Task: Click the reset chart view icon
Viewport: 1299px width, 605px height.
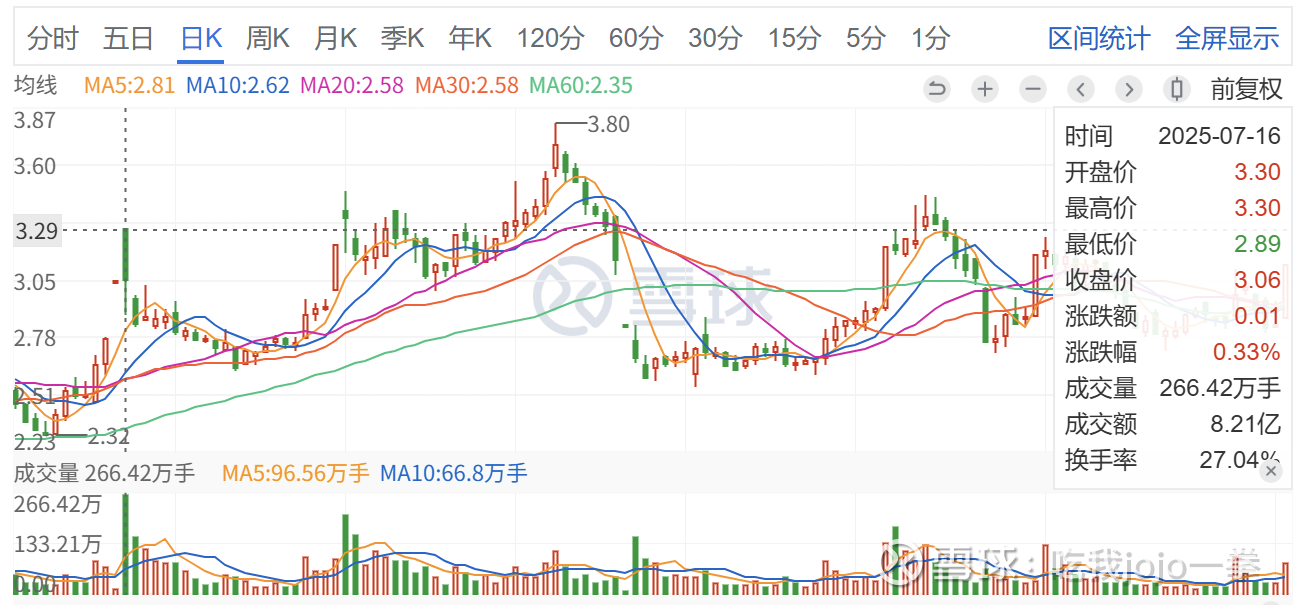Action: click(937, 89)
